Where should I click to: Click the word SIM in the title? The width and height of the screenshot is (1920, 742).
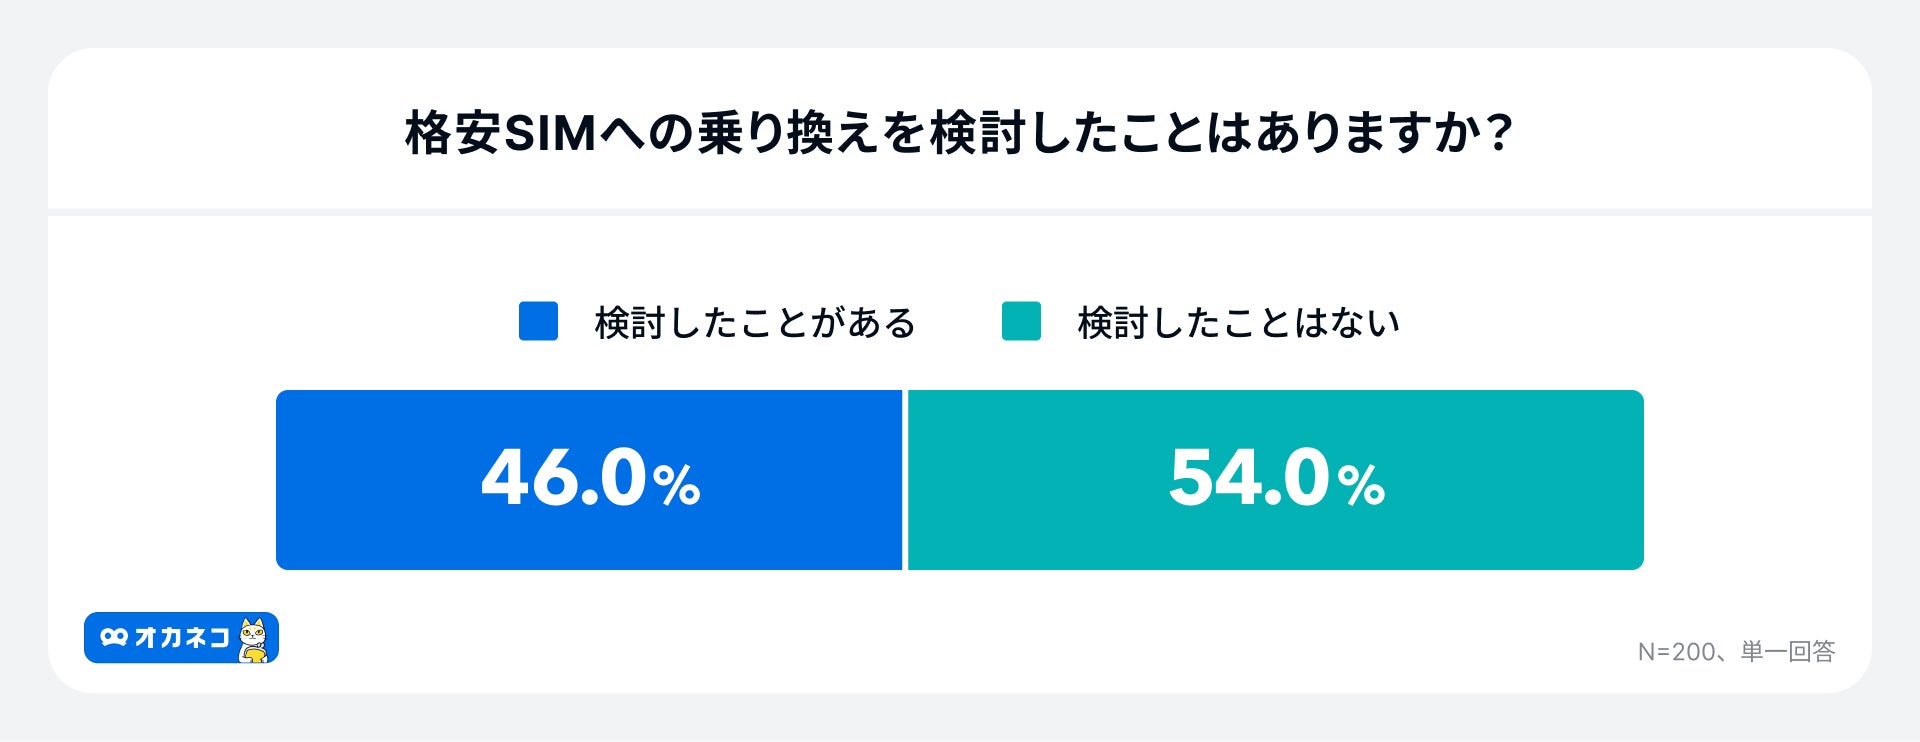[x=549, y=134]
